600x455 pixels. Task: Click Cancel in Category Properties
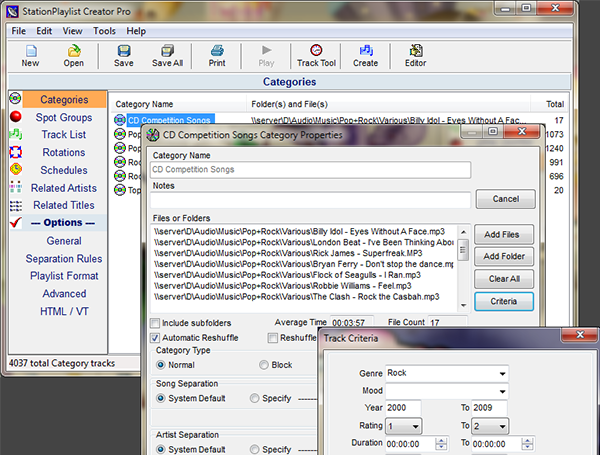pyautogui.click(x=505, y=199)
